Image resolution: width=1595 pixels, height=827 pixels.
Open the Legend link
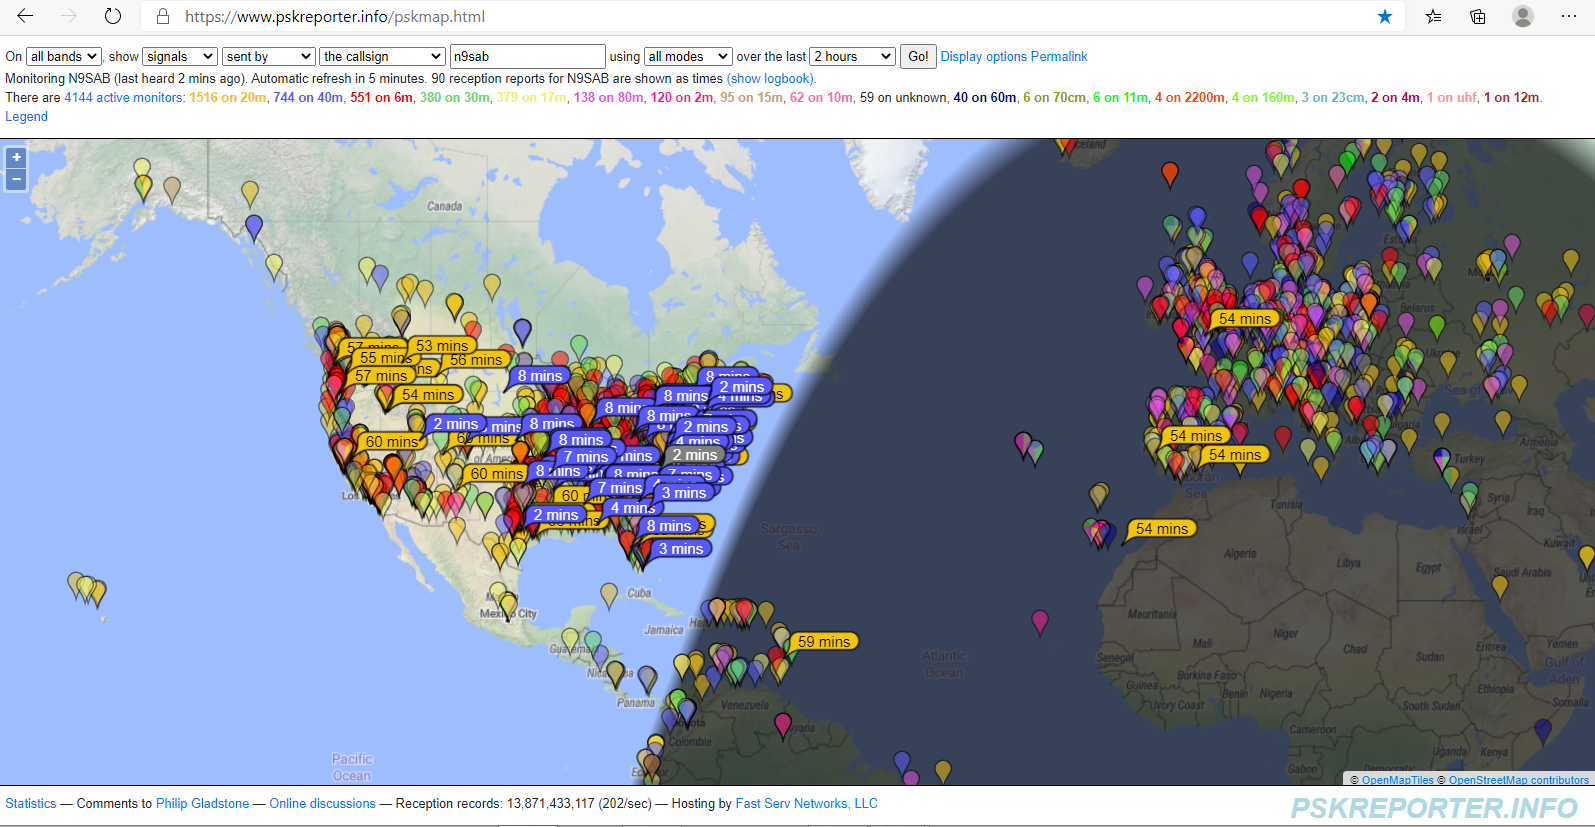[27, 117]
